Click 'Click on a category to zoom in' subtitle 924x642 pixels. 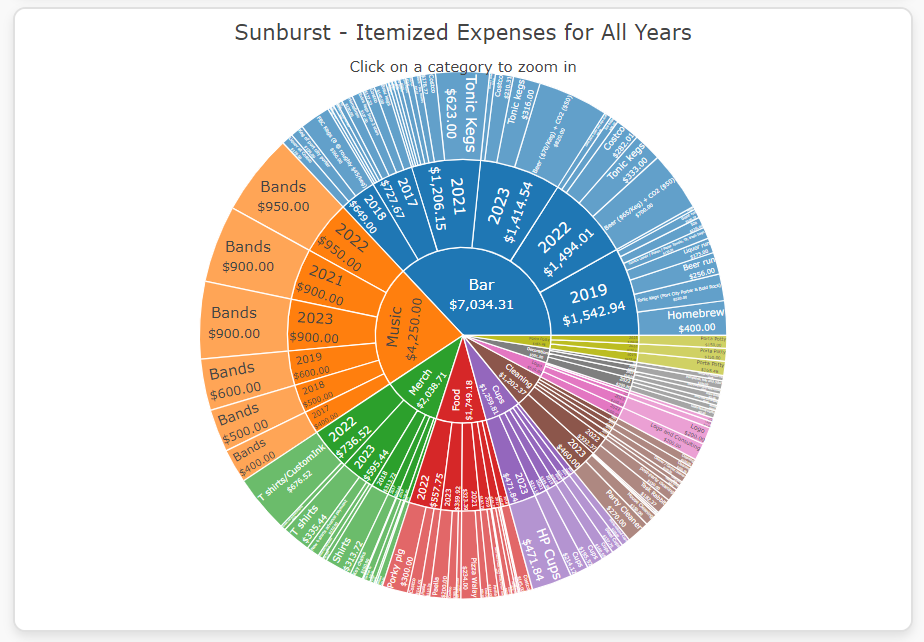(x=463, y=67)
